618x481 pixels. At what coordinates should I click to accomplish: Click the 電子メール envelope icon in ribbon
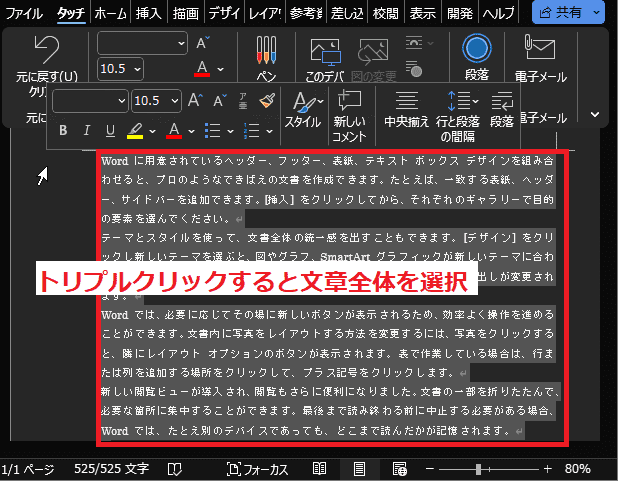click(x=540, y=50)
